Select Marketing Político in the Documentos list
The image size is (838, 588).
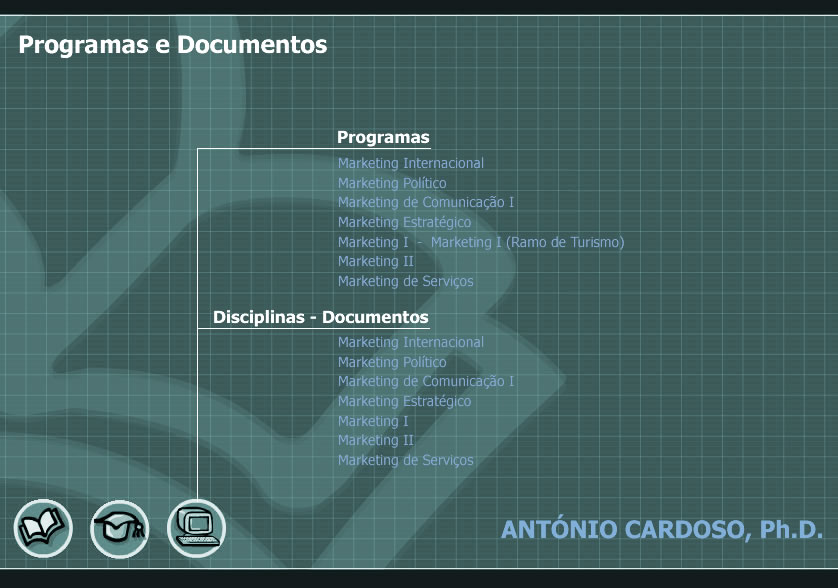[392, 362]
